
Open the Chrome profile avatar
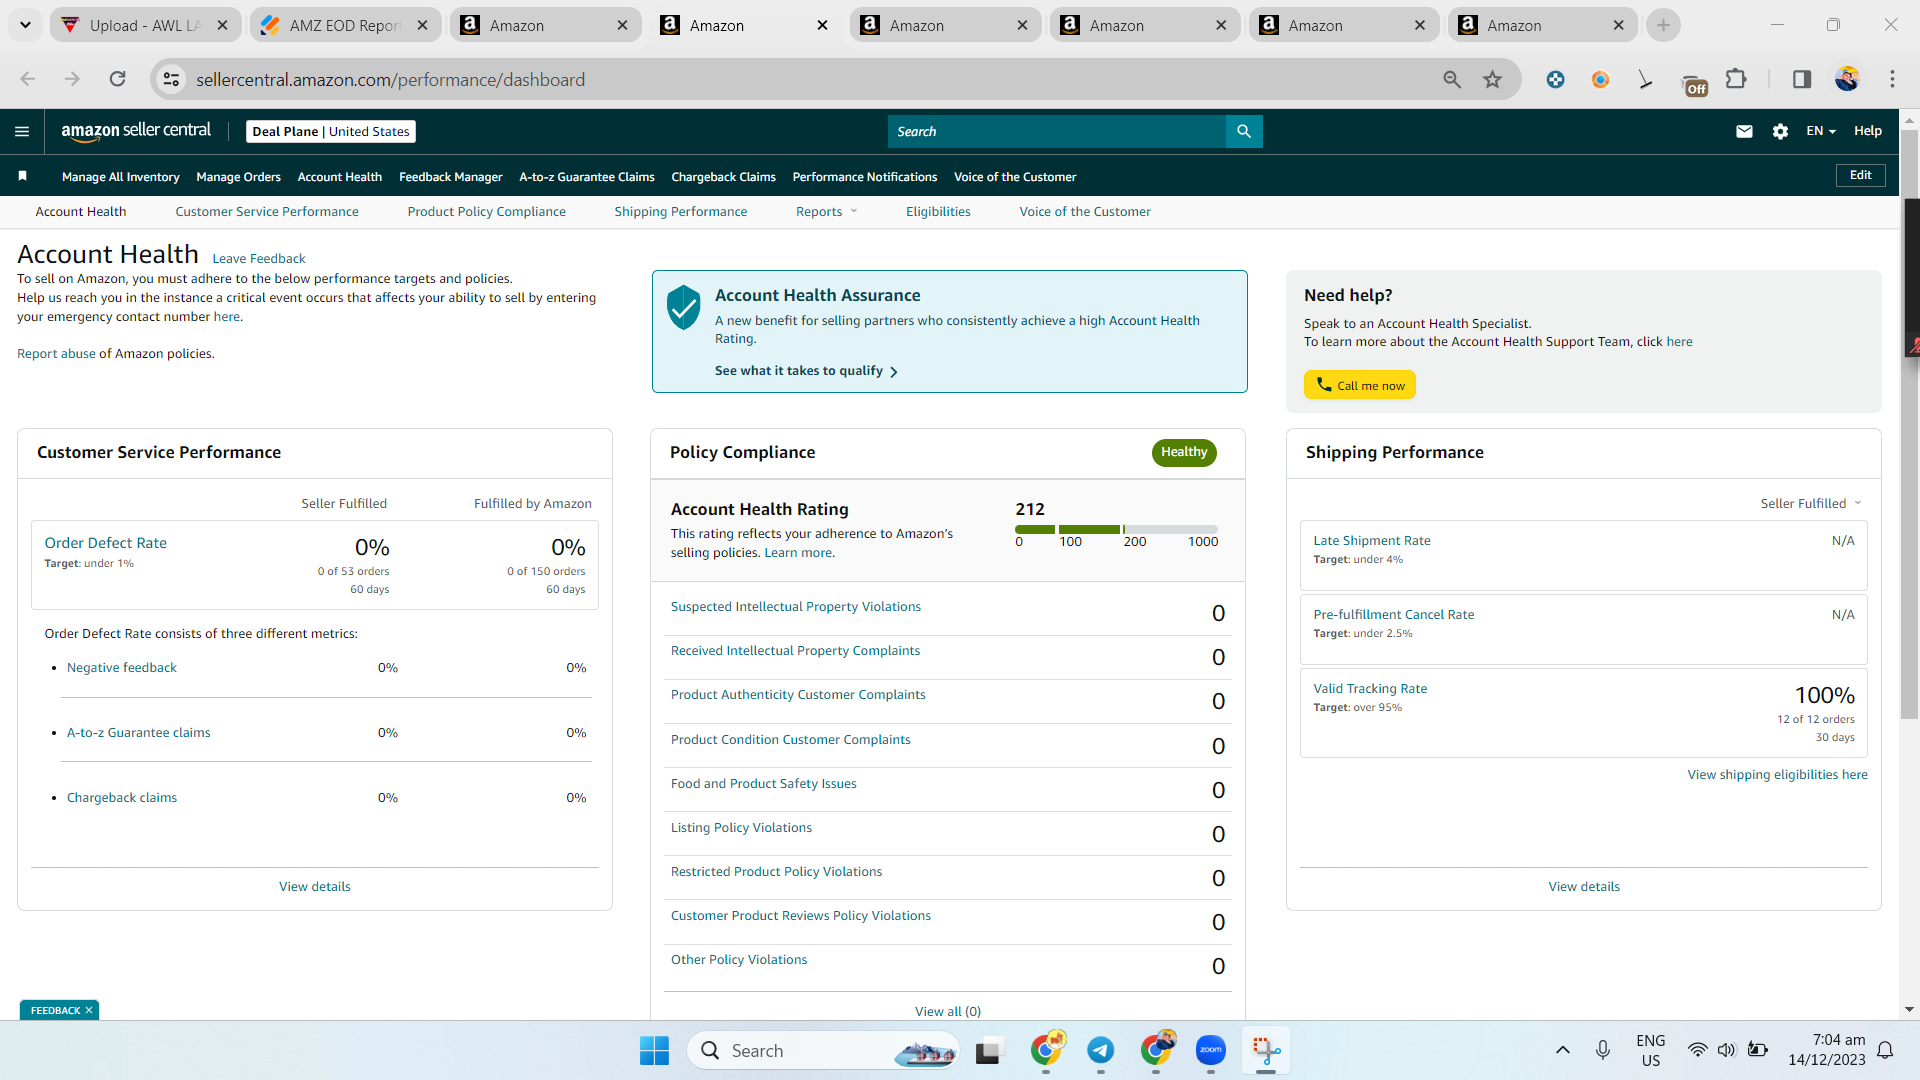click(1847, 79)
